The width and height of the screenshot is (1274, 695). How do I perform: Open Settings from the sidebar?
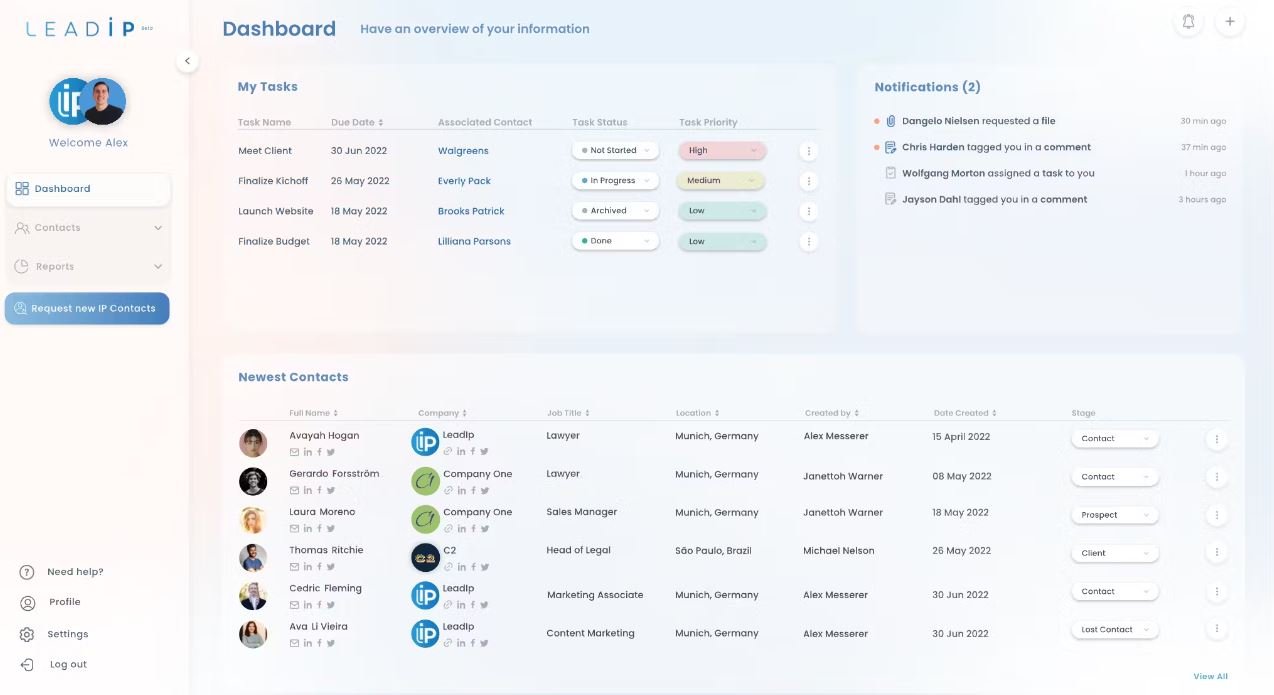(x=68, y=634)
